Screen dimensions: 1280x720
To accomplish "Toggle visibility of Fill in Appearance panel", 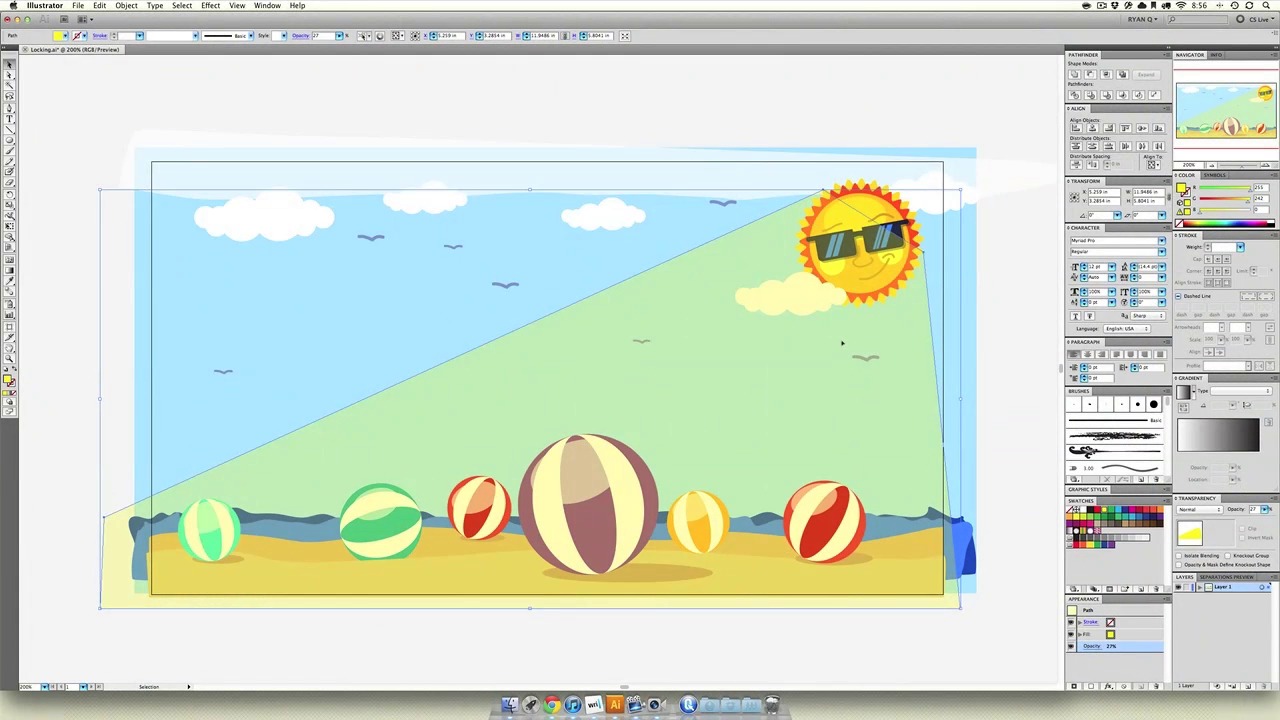I will 1071,634.
